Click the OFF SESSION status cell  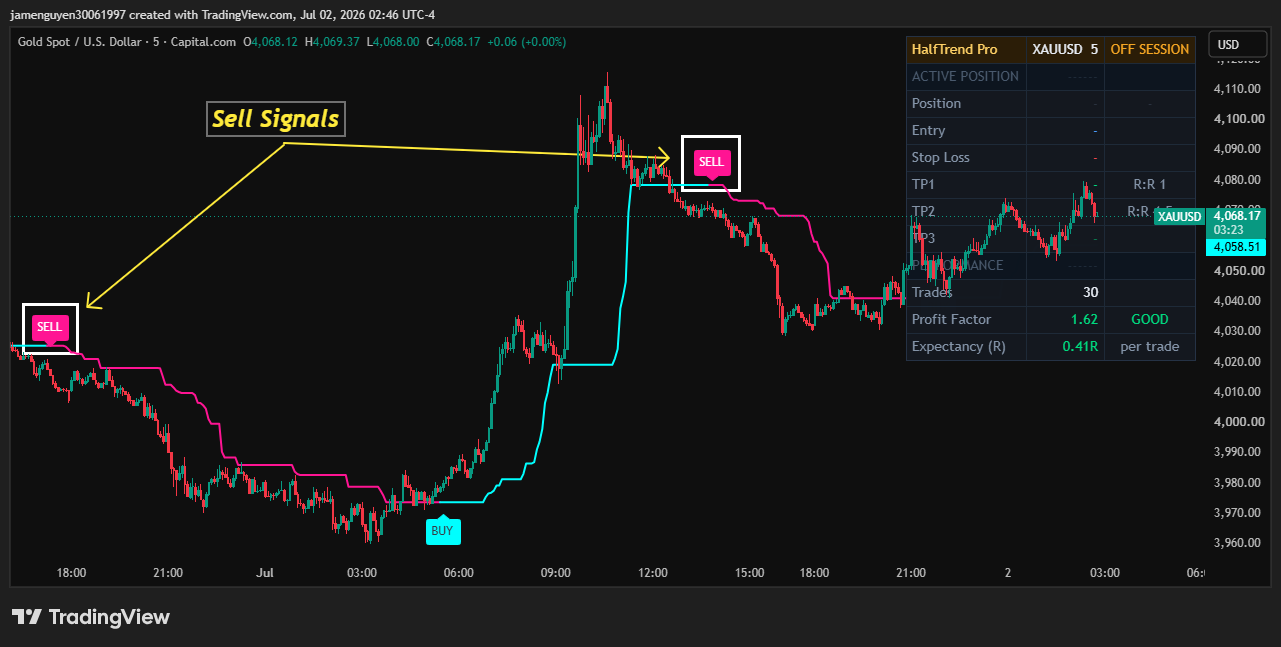1150,49
